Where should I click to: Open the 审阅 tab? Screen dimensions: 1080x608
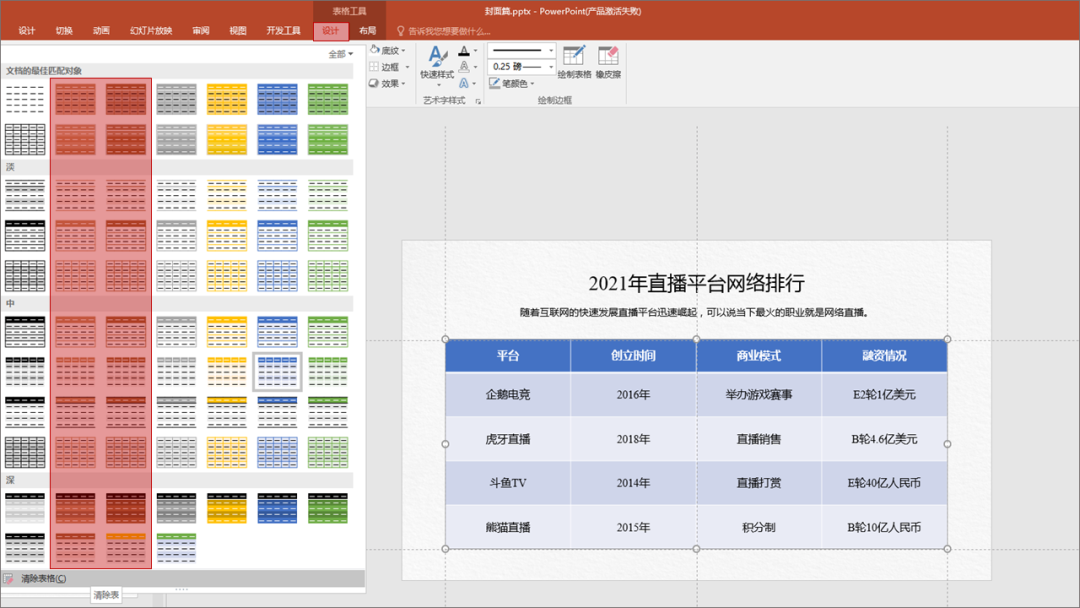[200, 31]
